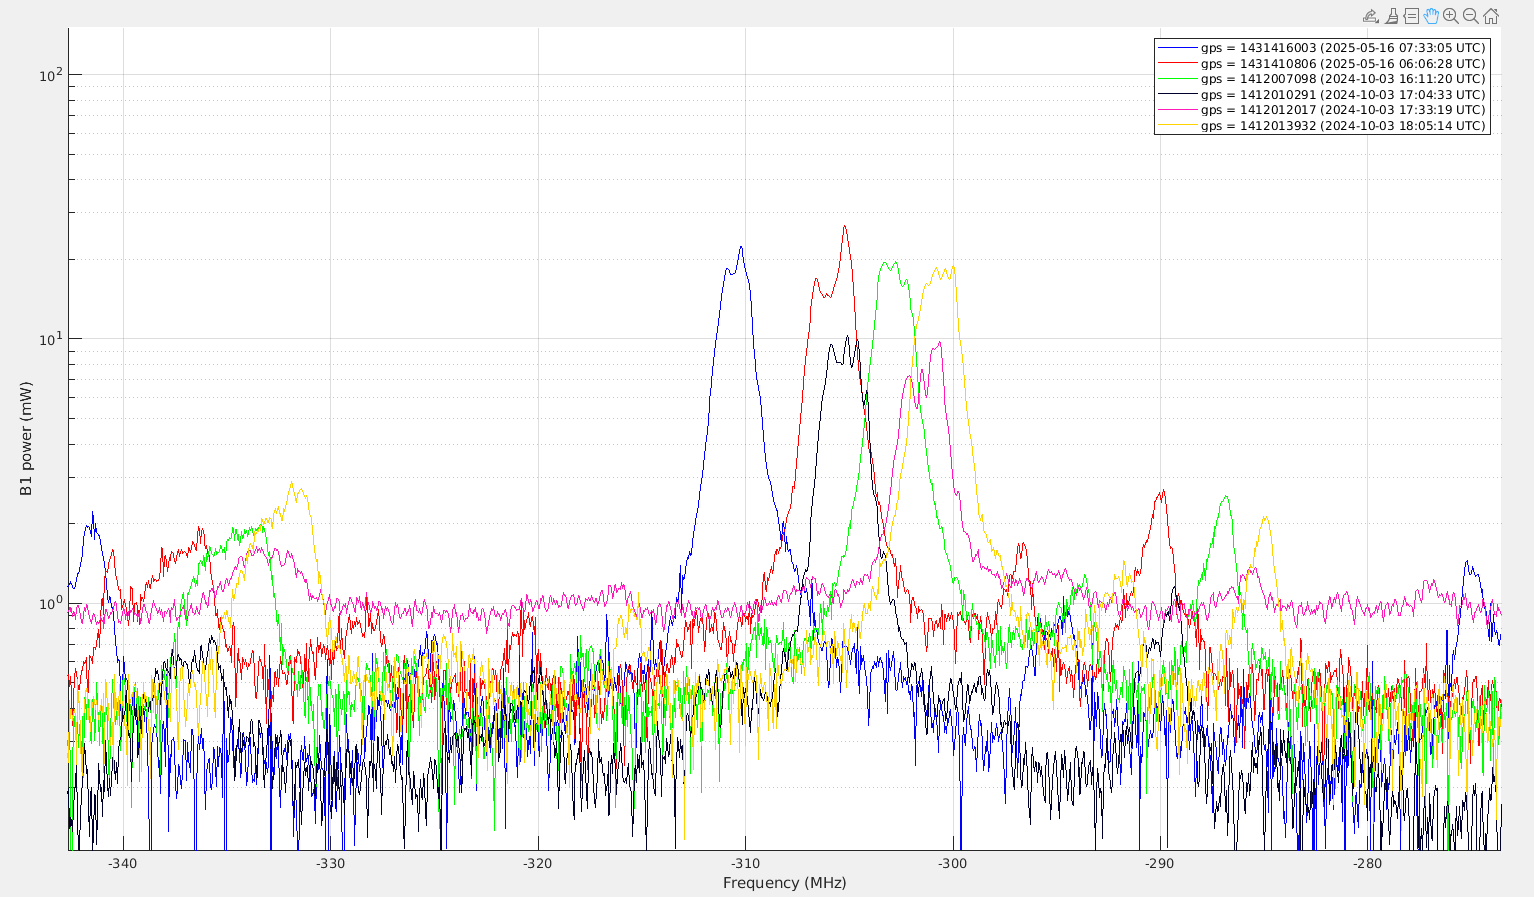Viewport: 1534px width, 897px height.
Task: Activate the data brushing tool icon
Action: (1391, 16)
